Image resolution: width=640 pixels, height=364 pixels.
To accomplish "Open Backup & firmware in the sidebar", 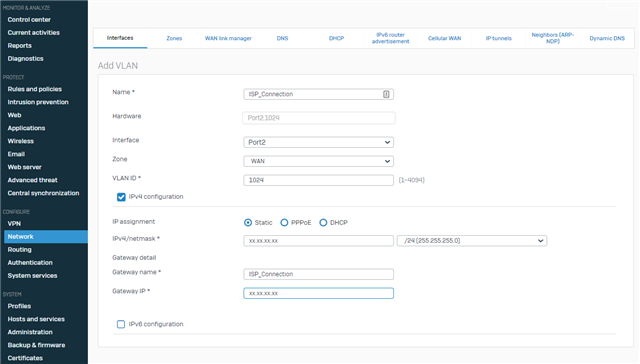I will click(x=36, y=345).
